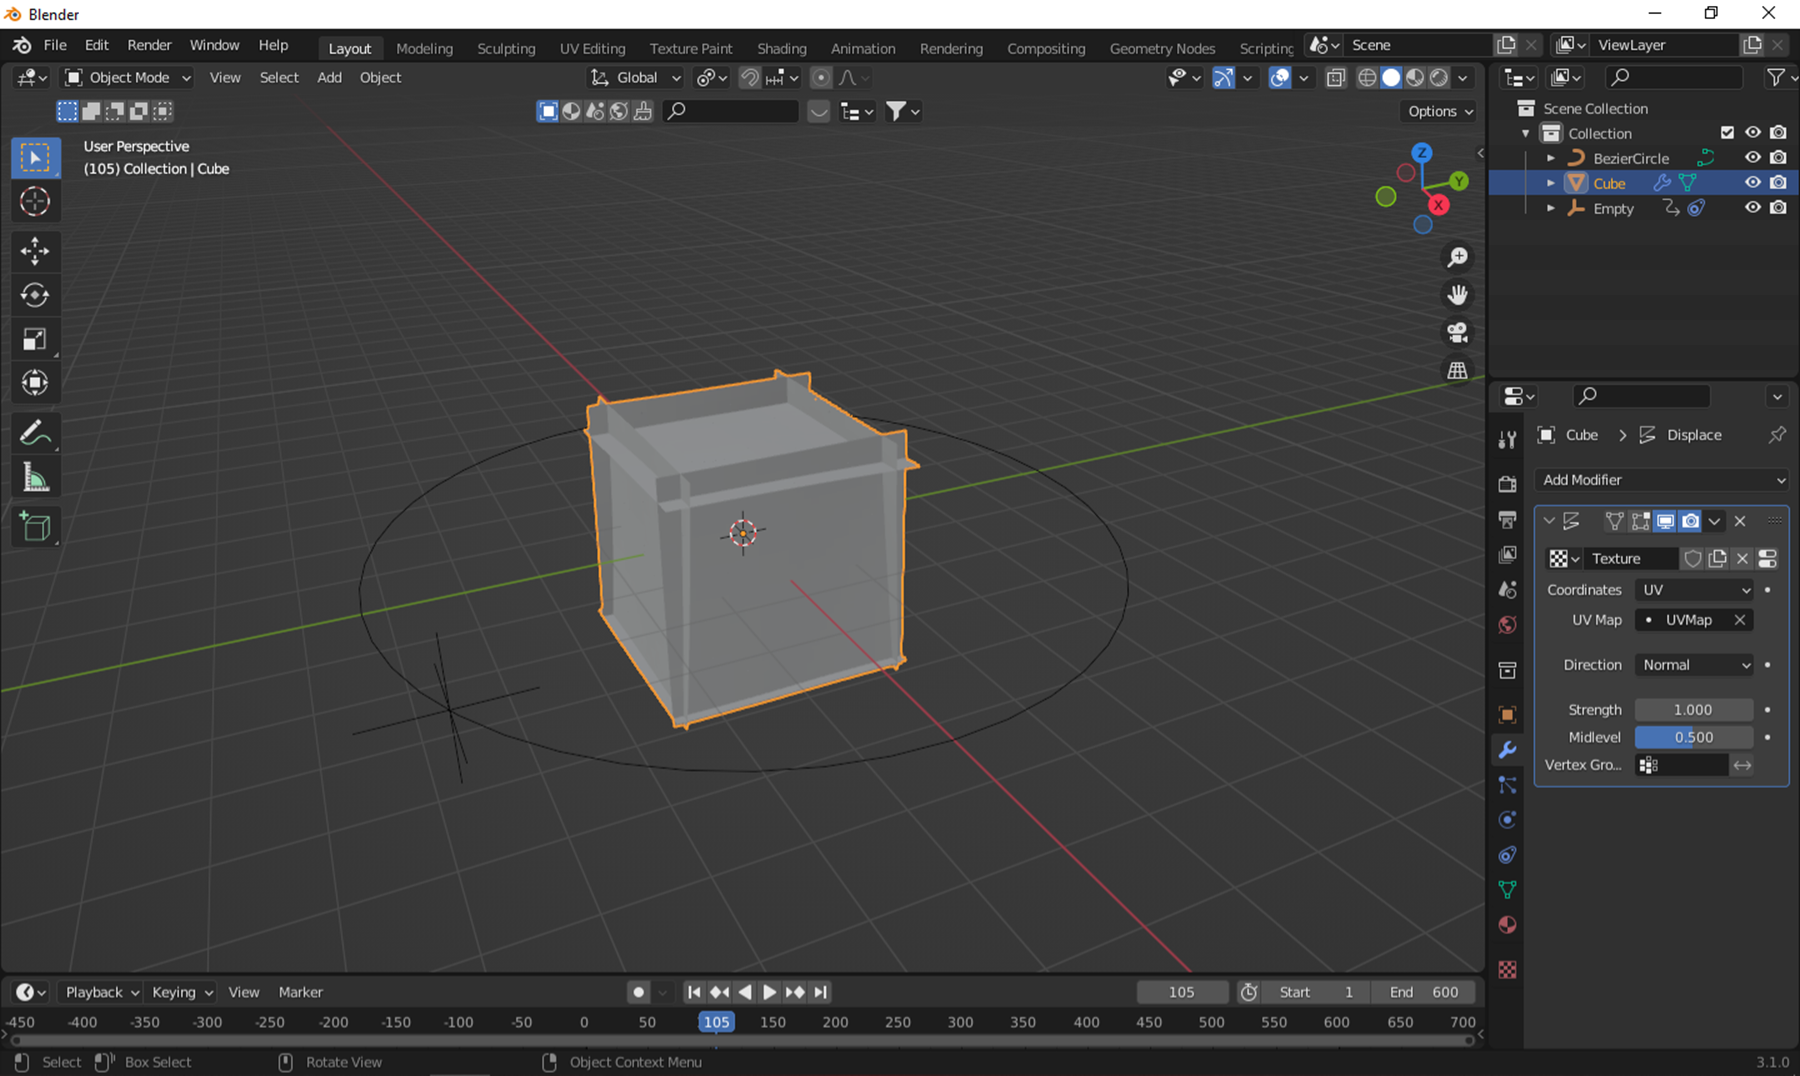Open the Playback menu in timeline

click(x=101, y=992)
